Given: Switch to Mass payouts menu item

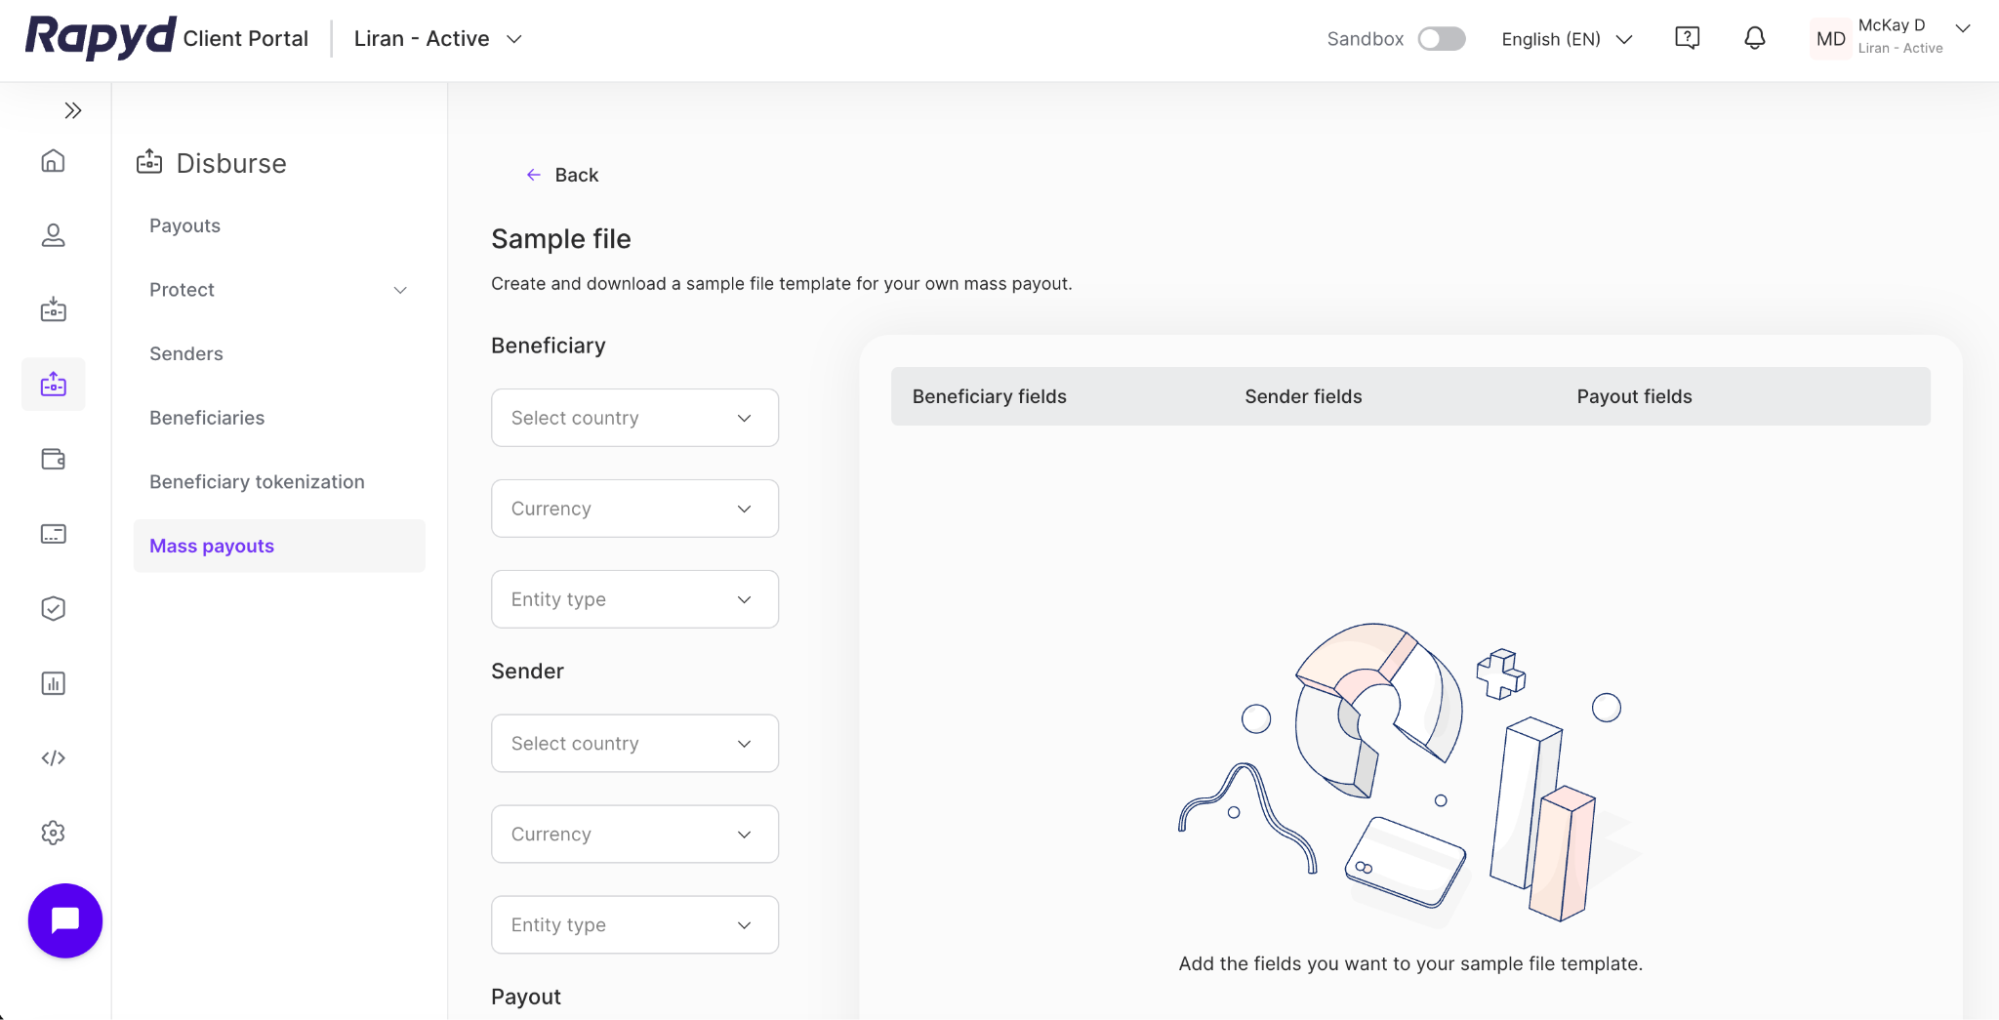Looking at the screenshot, I should click(x=211, y=546).
